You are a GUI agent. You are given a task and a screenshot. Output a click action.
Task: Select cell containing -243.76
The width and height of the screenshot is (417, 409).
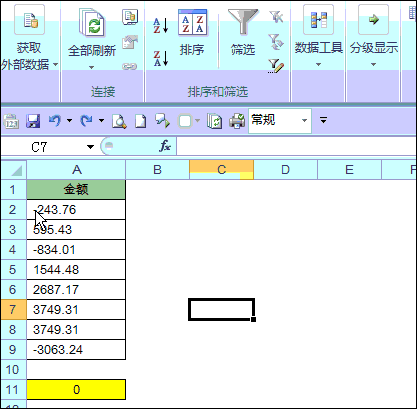point(76,210)
